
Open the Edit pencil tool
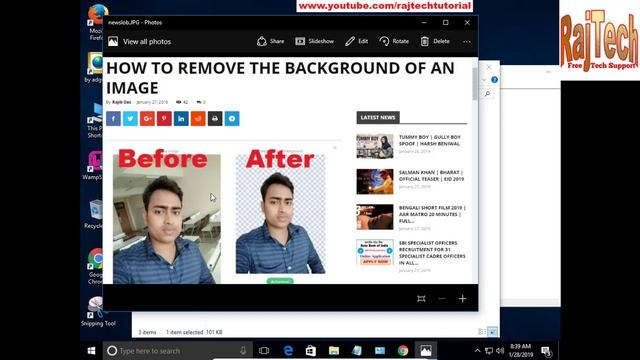coord(356,41)
